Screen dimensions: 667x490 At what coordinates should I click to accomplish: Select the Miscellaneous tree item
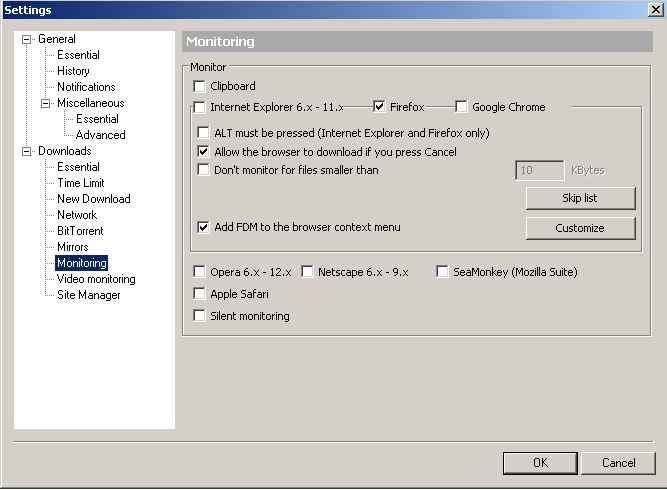(91, 103)
